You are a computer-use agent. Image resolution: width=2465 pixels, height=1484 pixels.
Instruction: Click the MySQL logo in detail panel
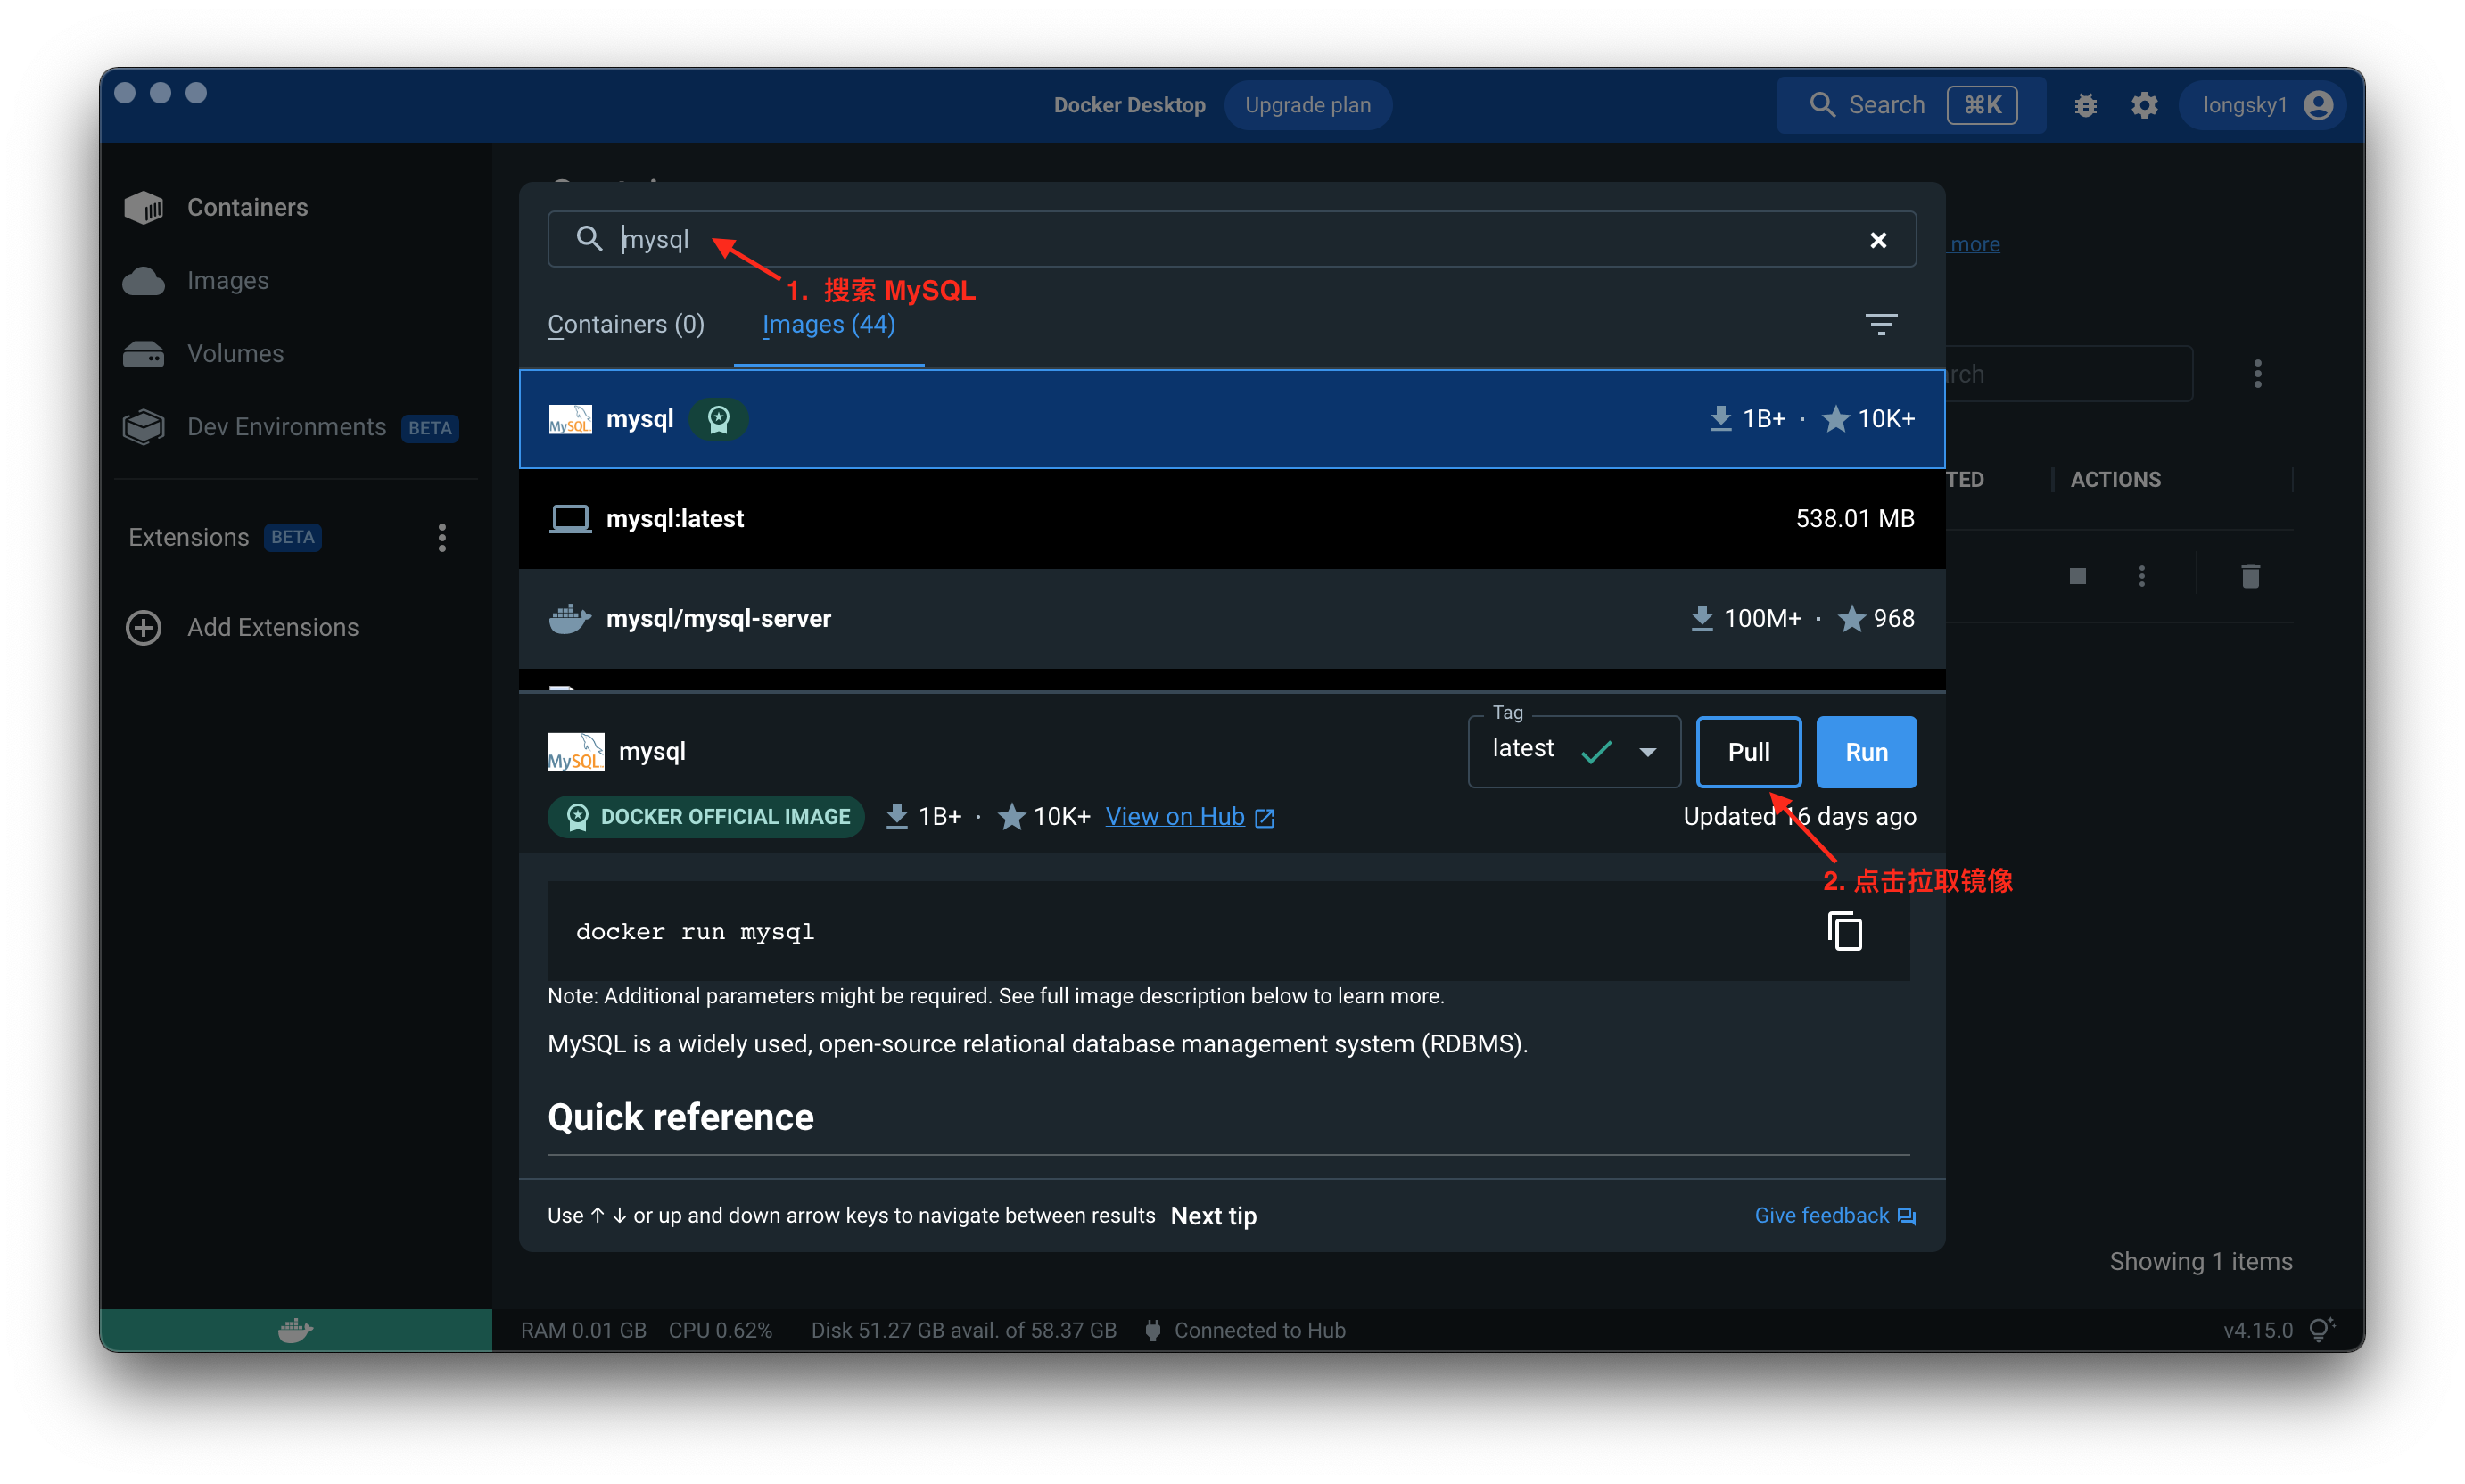coord(576,752)
